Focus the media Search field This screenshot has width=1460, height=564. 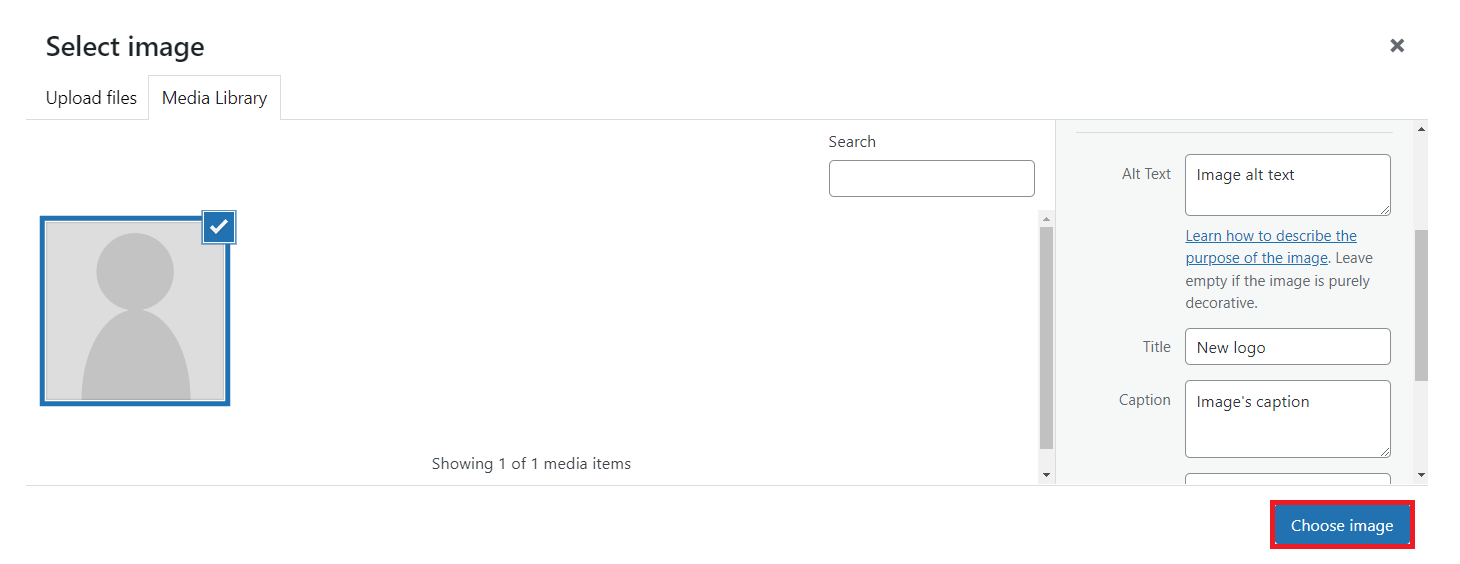coord(931,178)
